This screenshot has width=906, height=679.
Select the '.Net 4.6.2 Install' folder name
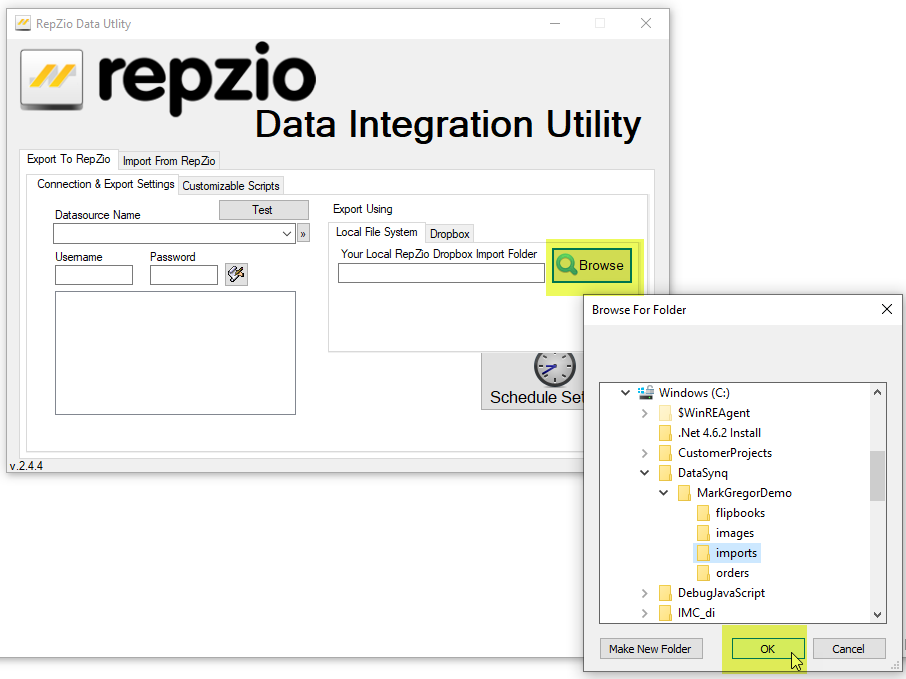pos(719,433)
